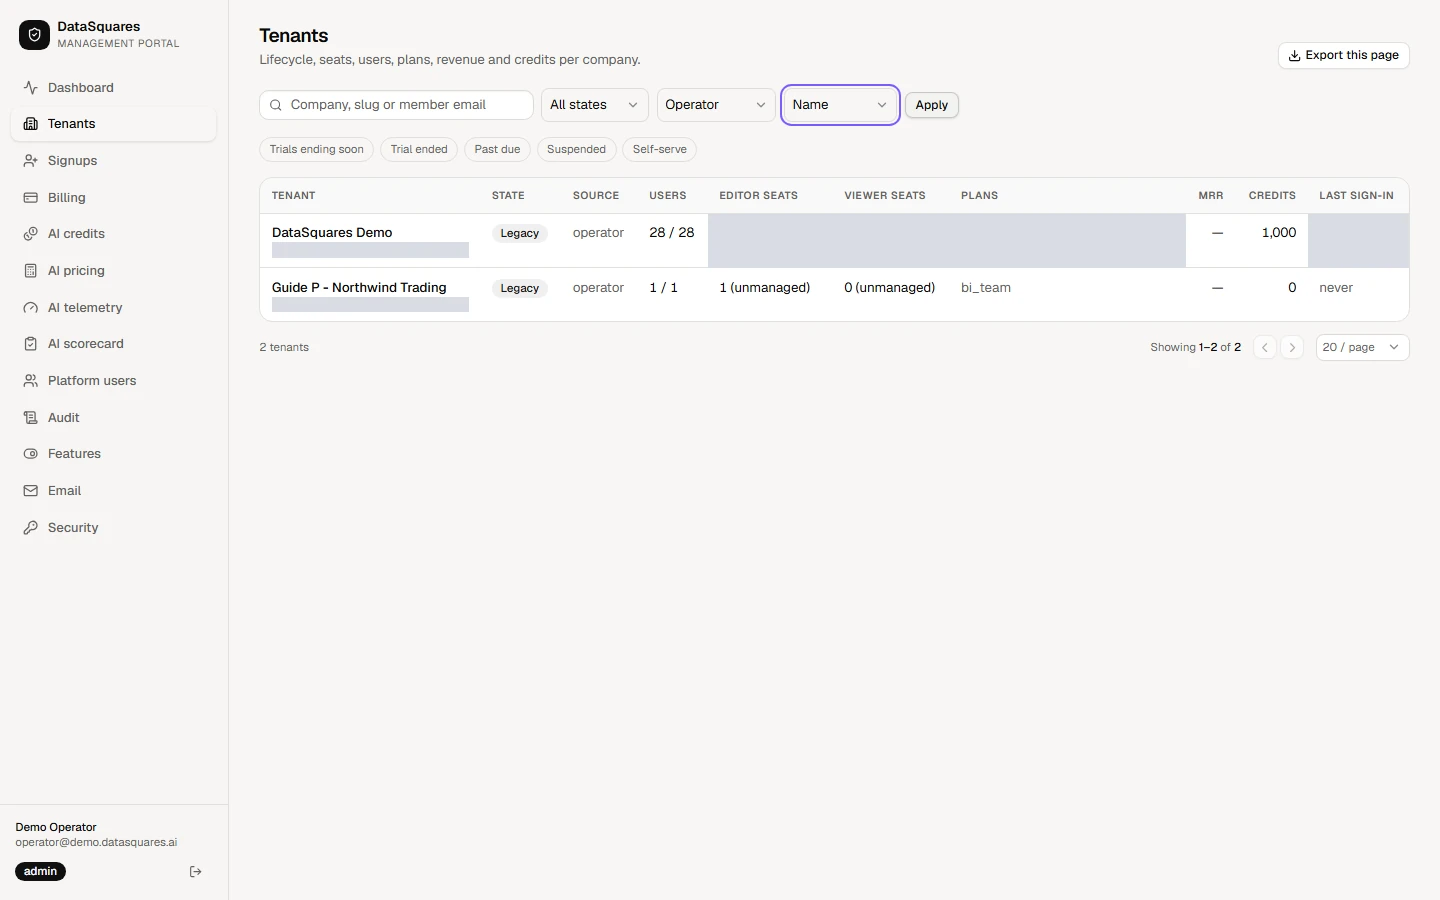
Task: Click the Security key icon
Action: pos(31,528)
